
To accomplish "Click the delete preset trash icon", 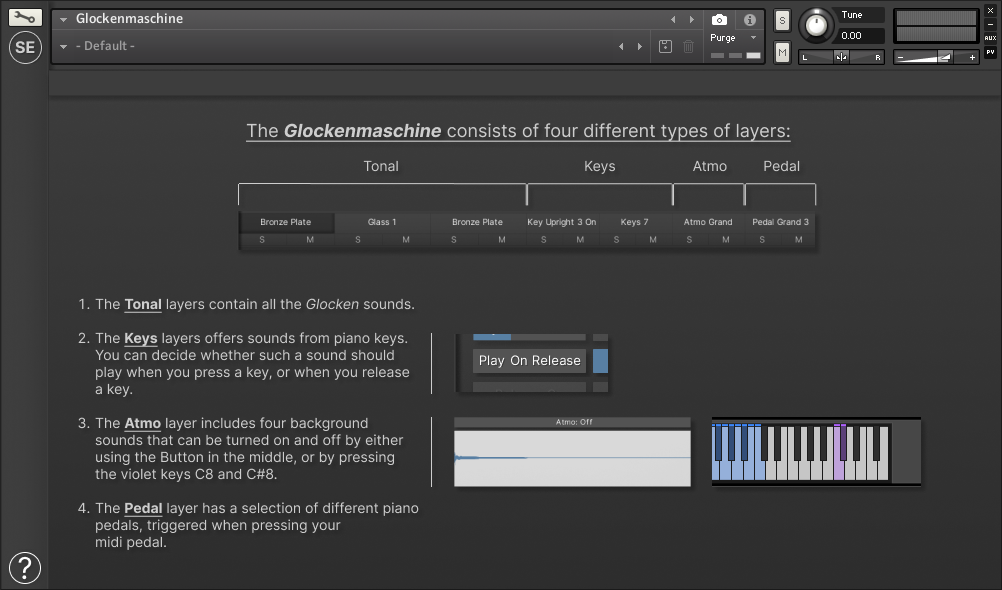I will [689, 46].
